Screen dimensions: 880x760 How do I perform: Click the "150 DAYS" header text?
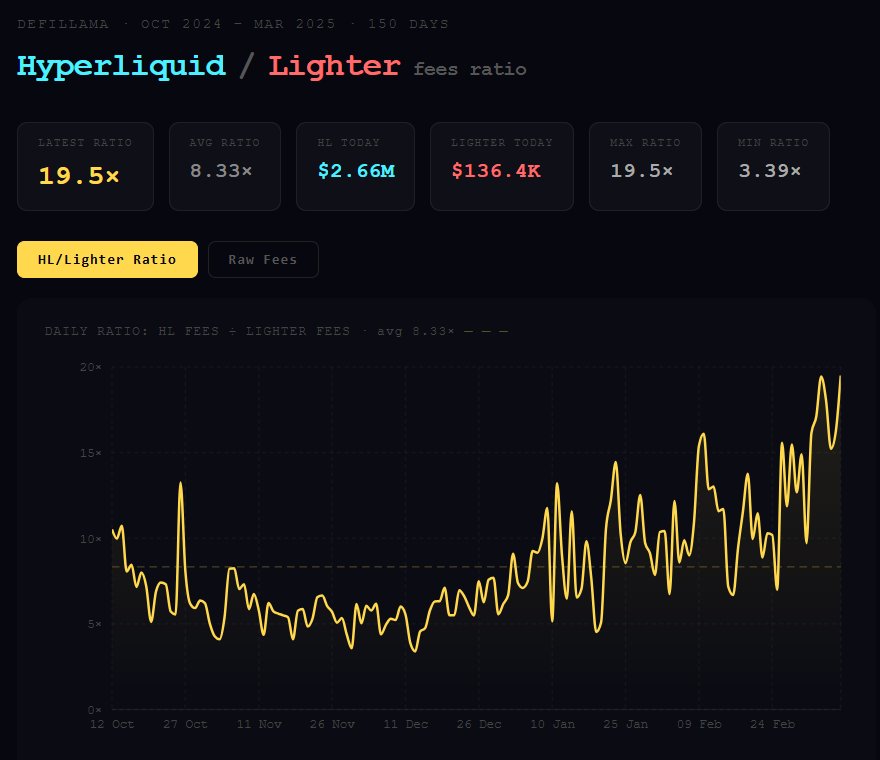click(408, 24)
